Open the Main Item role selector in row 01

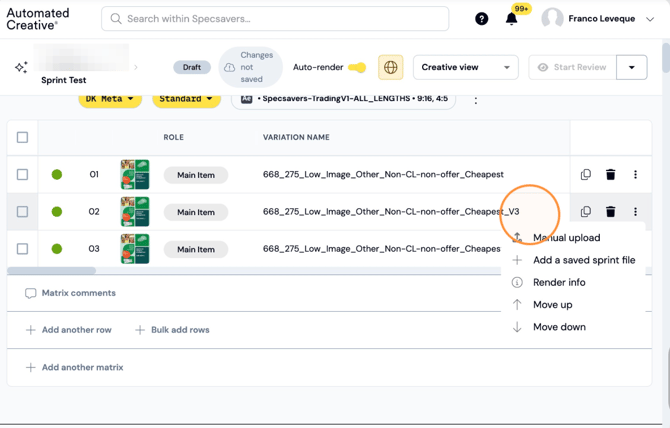pos(196,175)
